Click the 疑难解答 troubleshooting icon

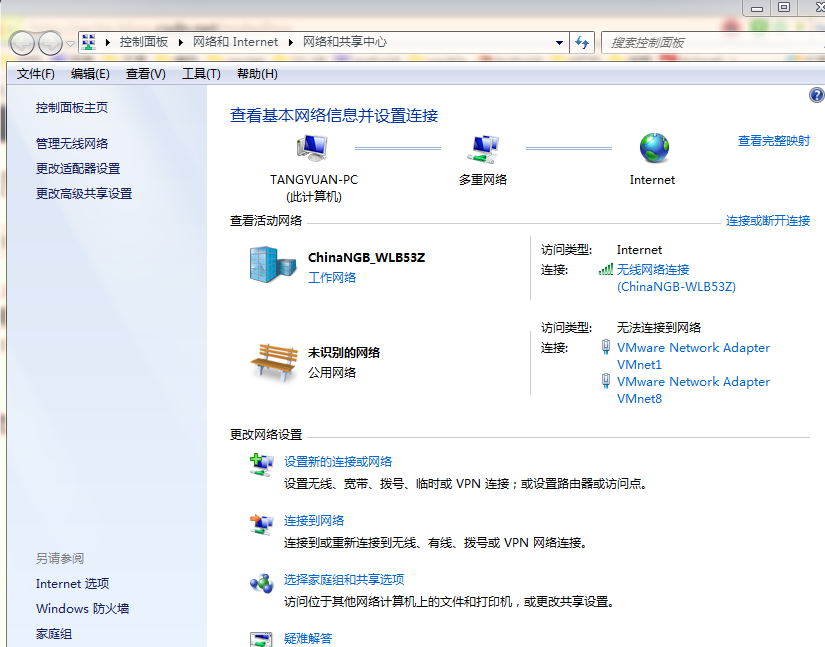click(x=262, y=636)
